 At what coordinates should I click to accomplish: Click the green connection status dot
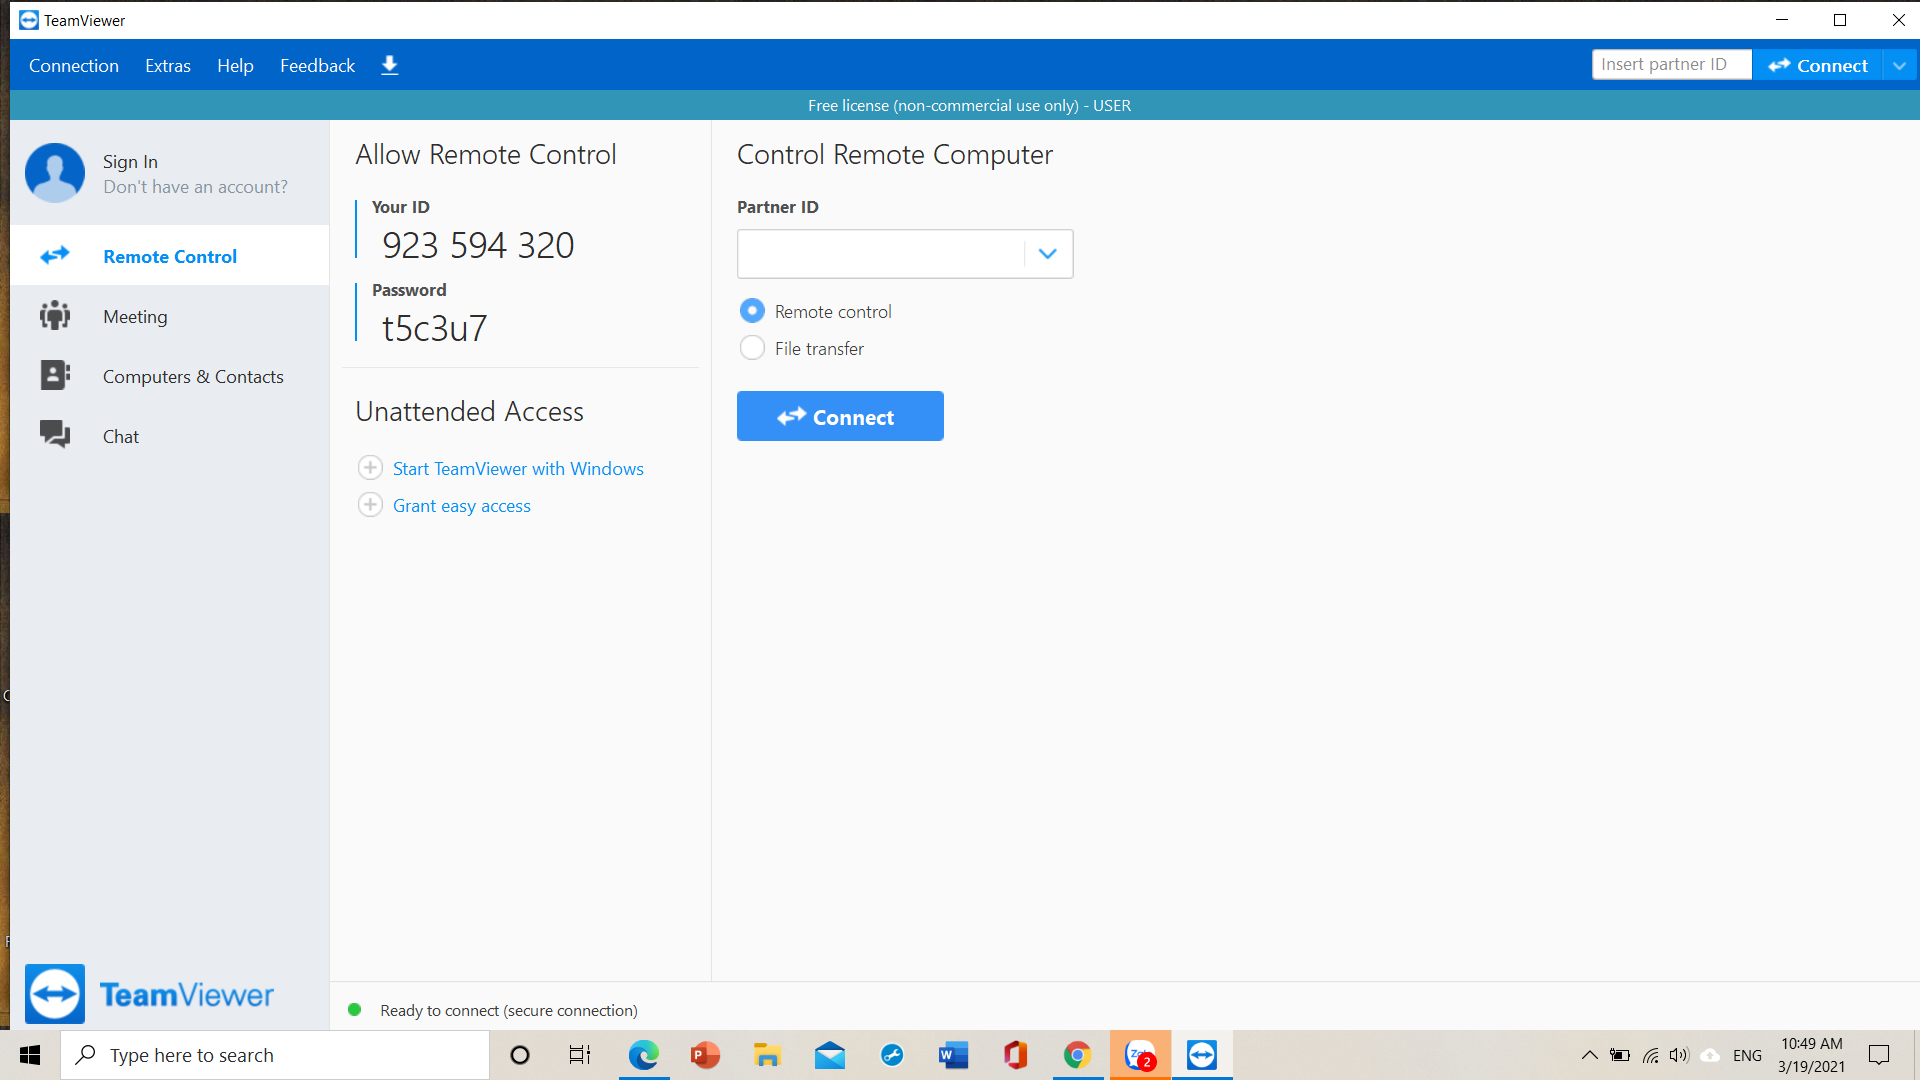tap(354, 1010)
